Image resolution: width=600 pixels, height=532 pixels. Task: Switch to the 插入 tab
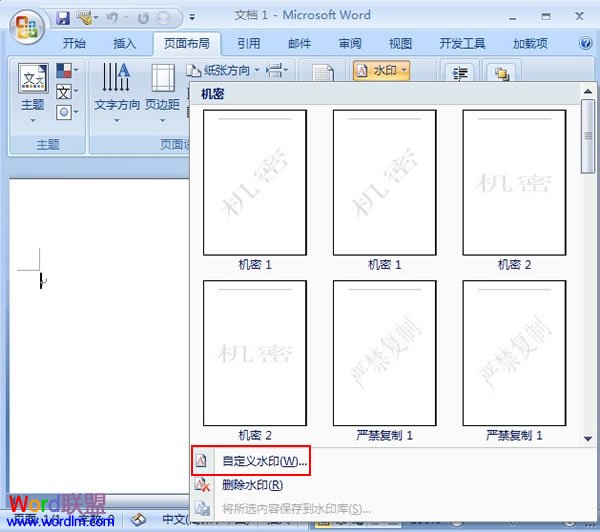point(124,44)
